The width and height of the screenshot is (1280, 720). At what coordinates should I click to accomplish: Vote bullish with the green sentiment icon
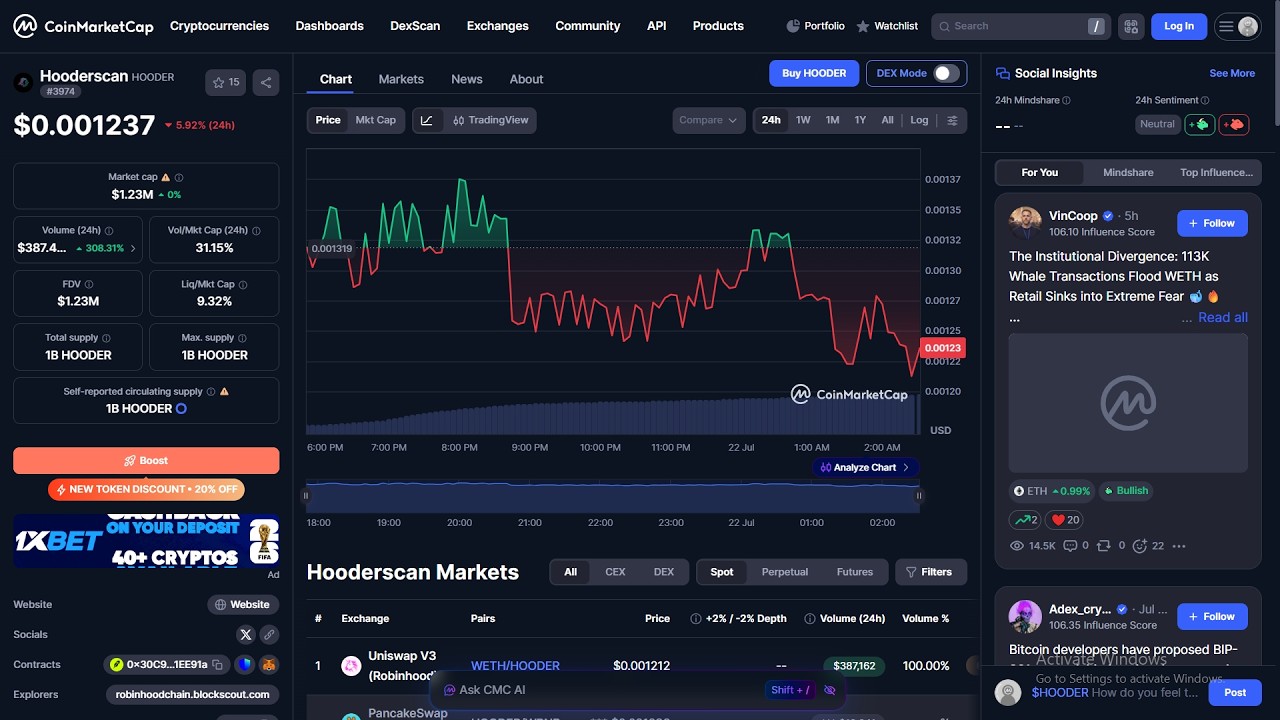(1199, 124)
